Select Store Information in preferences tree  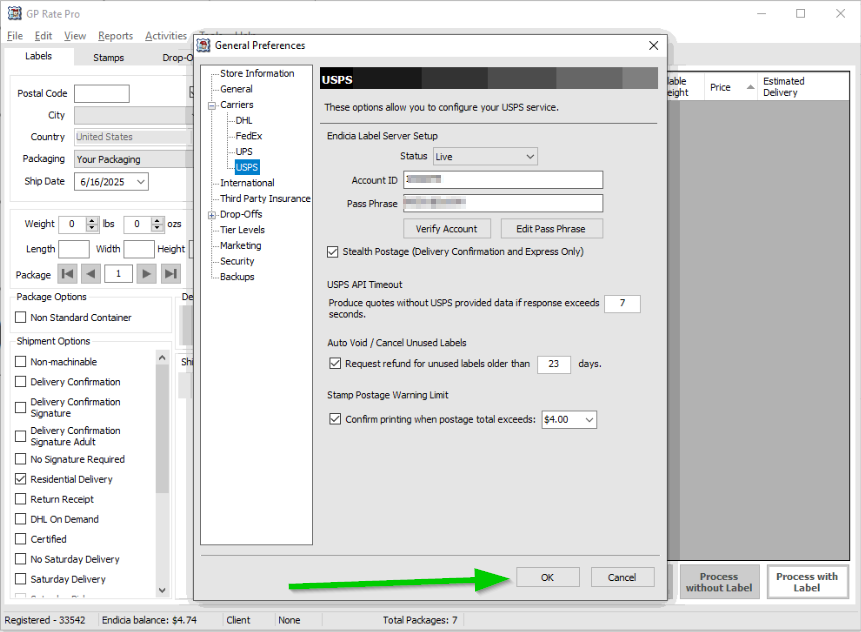click(x=257, y=73)
